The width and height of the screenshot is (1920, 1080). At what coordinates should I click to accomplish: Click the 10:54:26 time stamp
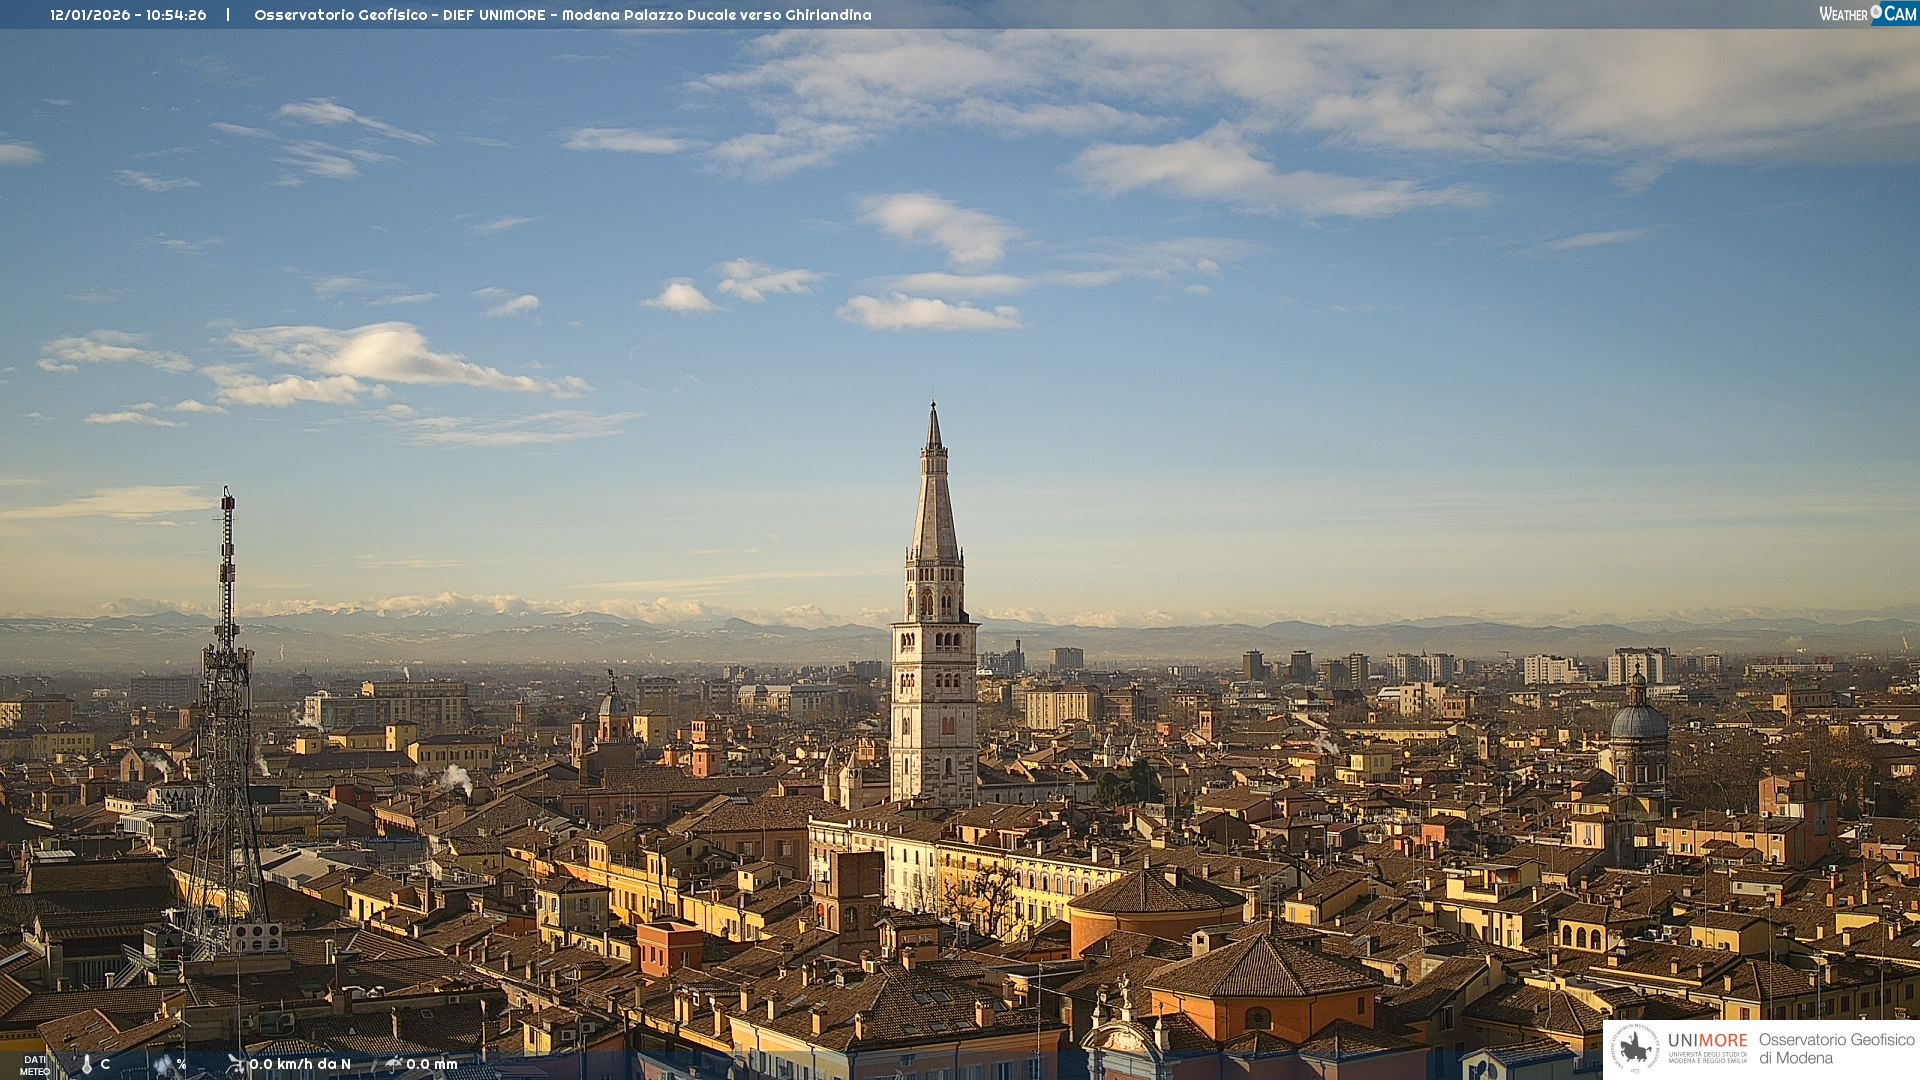pyautogui.click(x=175, y=15)
